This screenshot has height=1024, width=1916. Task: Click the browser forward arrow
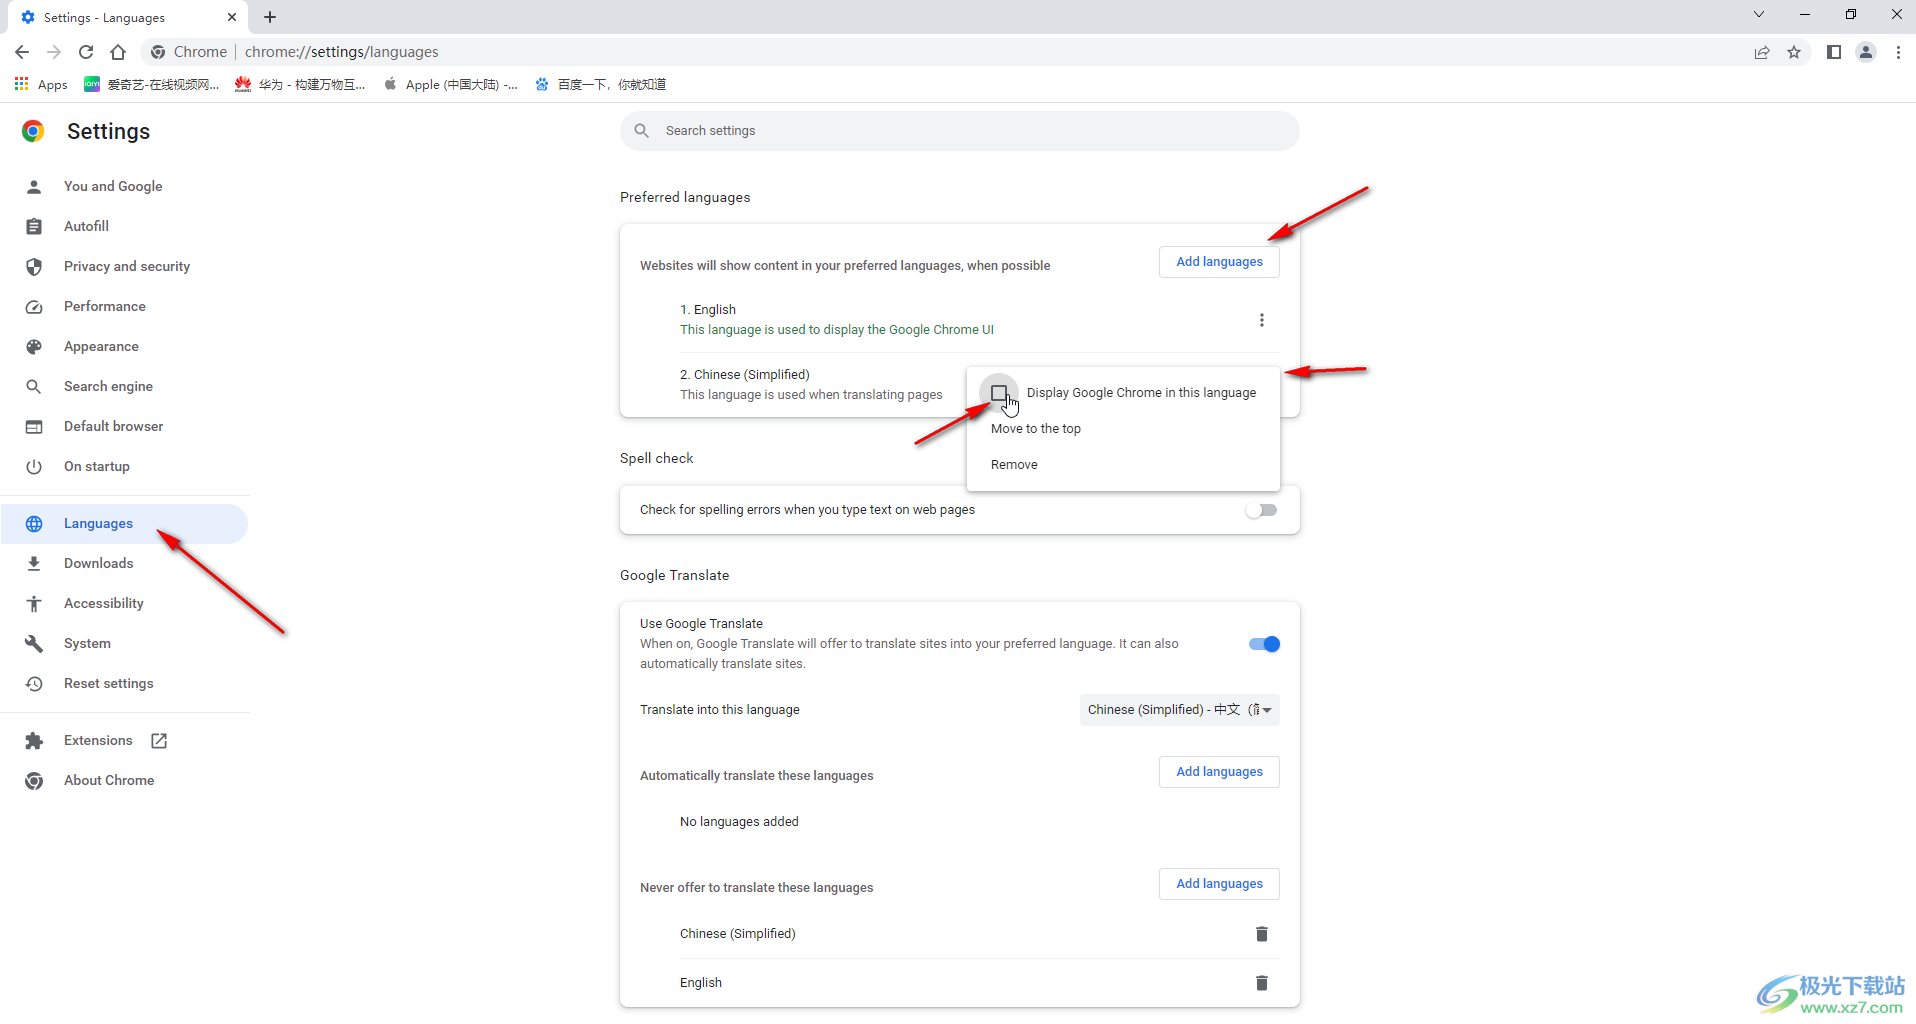click(x=54, y=52)
